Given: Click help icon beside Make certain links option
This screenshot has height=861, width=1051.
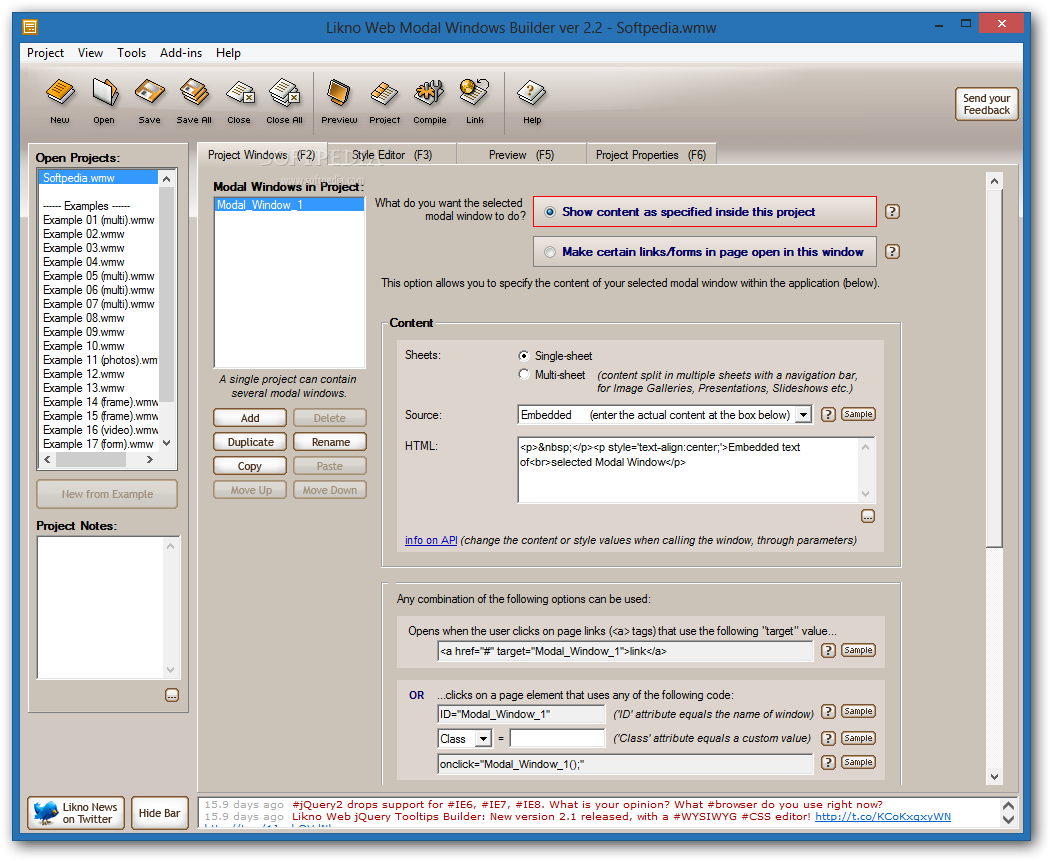Looking at the screenshot, I should click(892, 252).
